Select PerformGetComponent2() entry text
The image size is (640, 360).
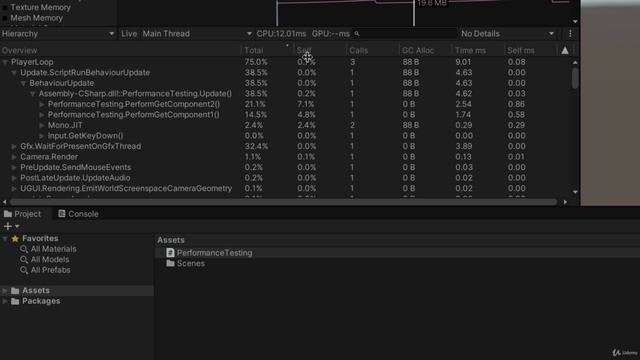click(x=134, y=104)
